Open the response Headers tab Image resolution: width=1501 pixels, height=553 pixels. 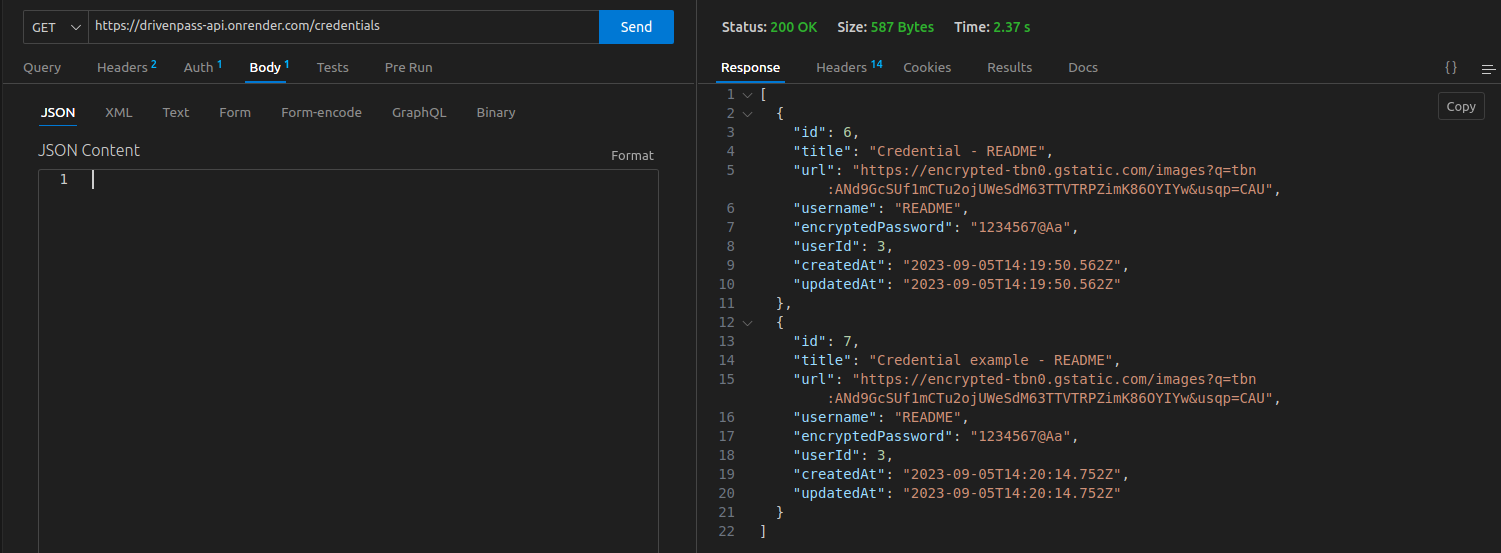coord(849,67)
